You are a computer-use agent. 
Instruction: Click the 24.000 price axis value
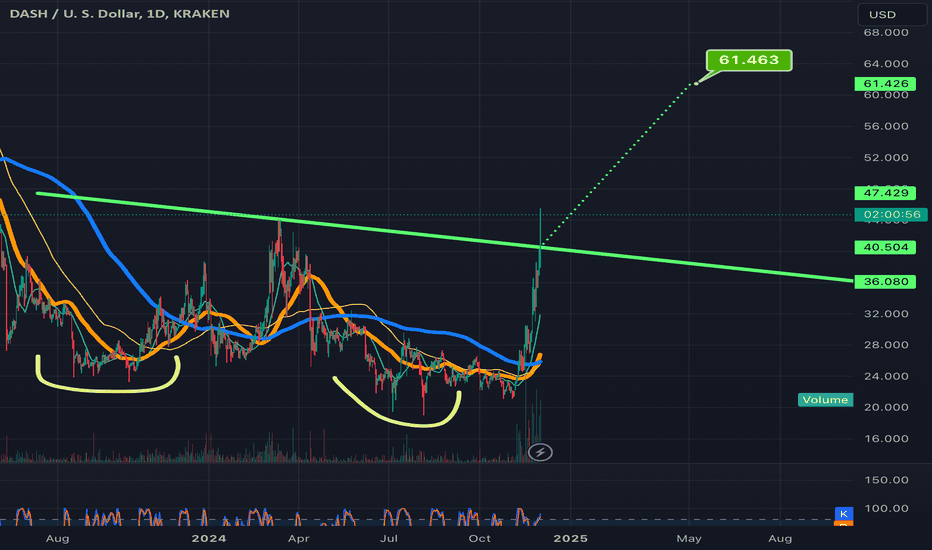pyautogui.click(x=886, y=376)
